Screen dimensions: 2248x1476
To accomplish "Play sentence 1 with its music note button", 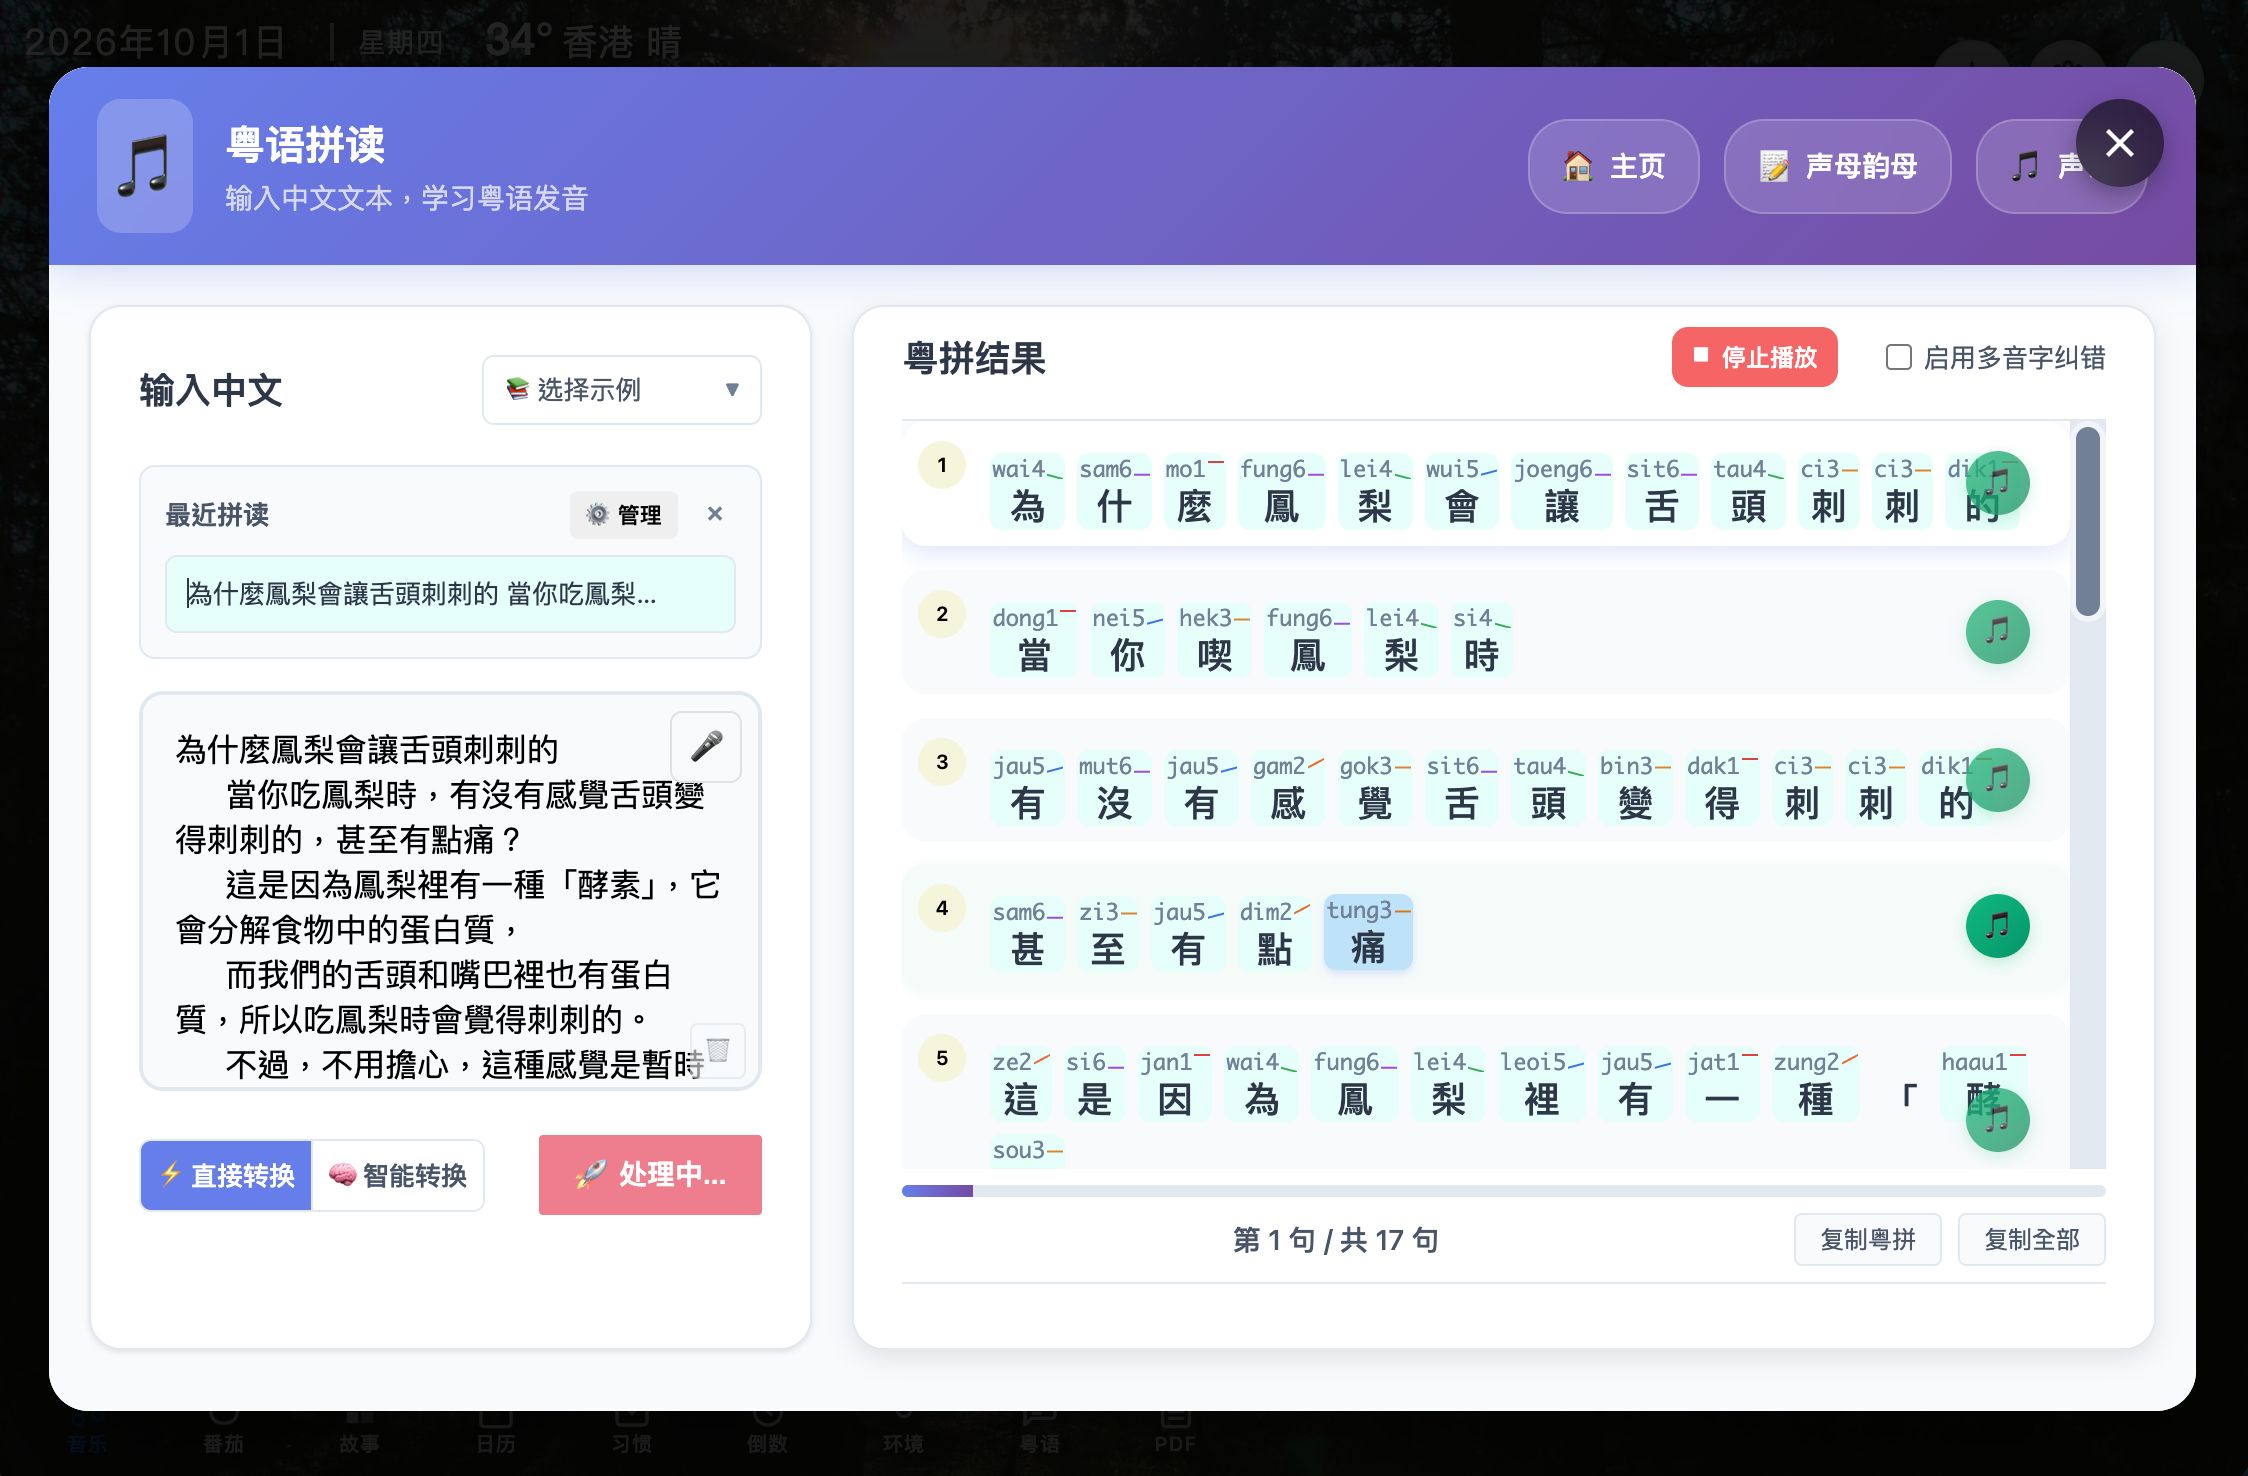I will tap(1997, 483).
